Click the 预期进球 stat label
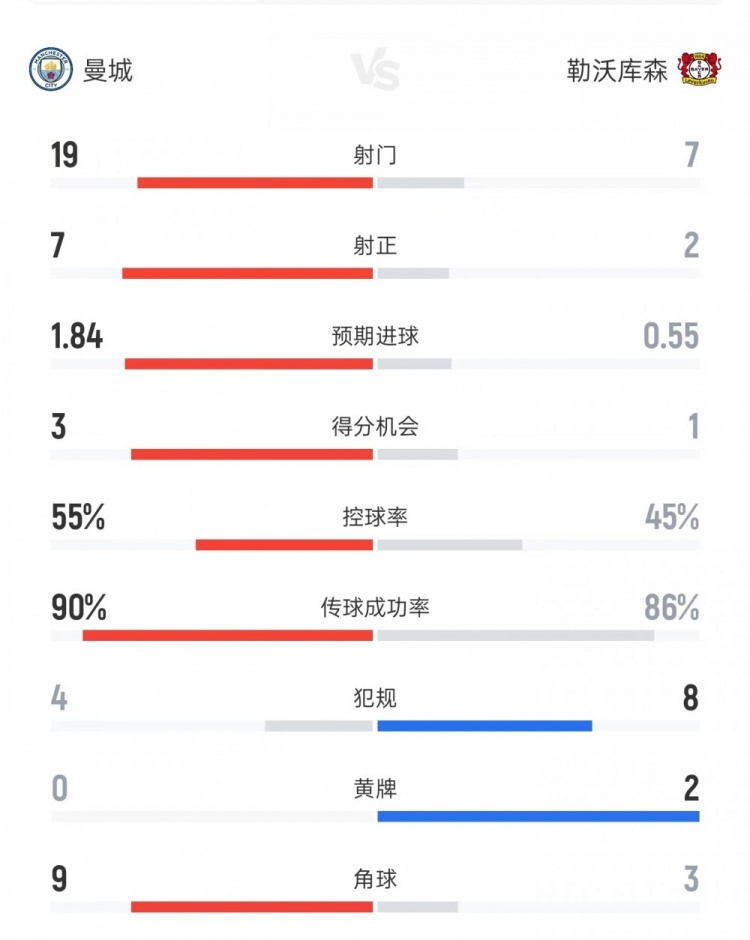 click(375, 336)
